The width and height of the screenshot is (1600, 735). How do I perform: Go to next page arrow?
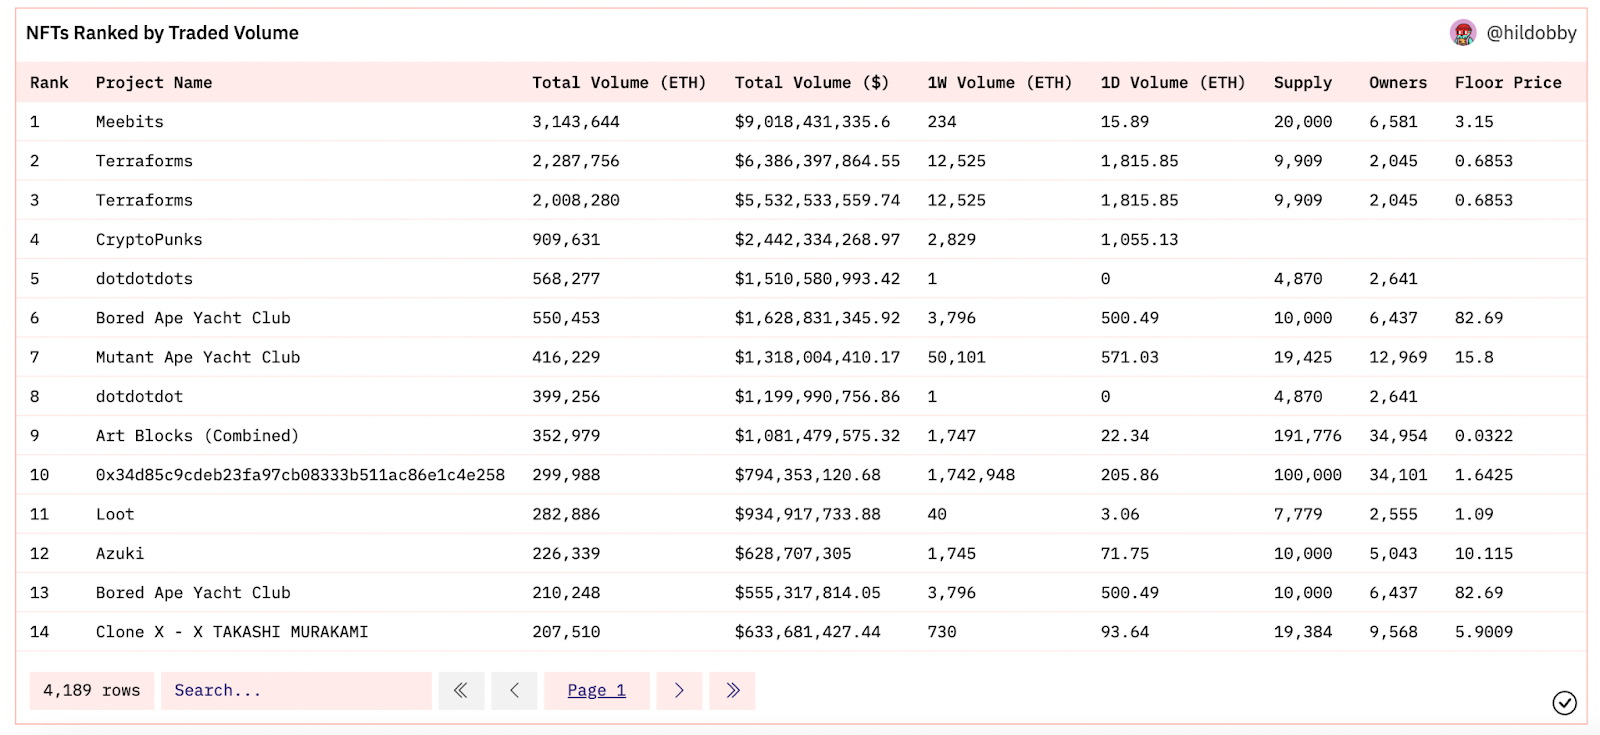coord(679,690)
